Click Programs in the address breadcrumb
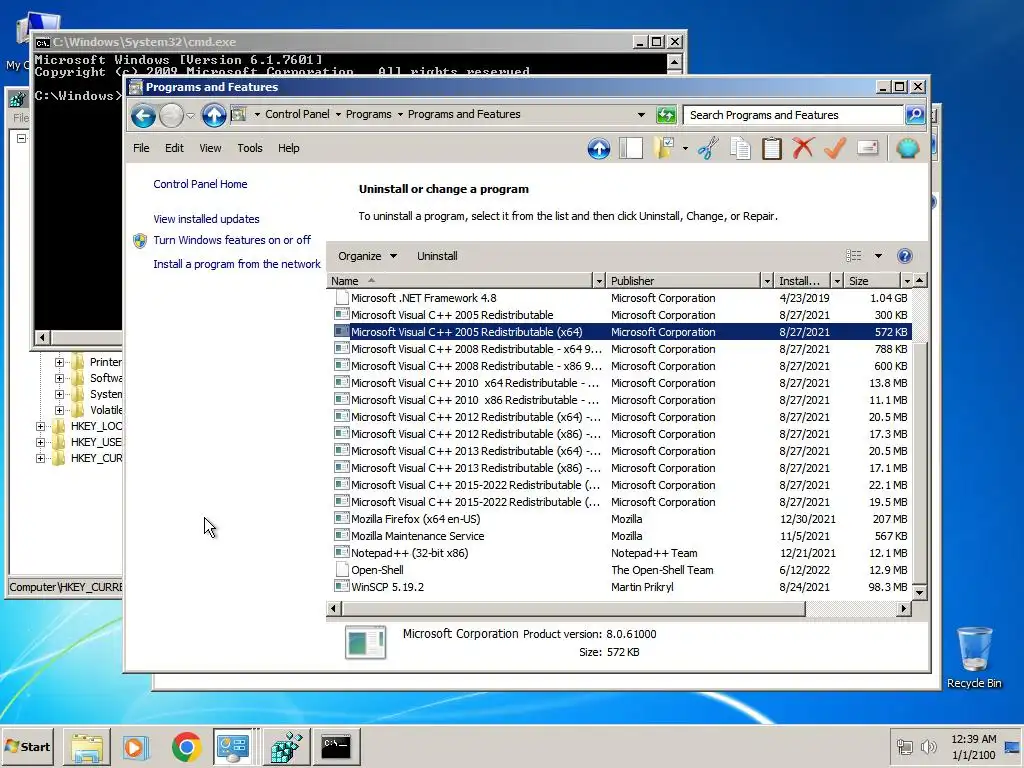Image resolution: width=1024 pixels, height=768 pixels. coord(368,114)
